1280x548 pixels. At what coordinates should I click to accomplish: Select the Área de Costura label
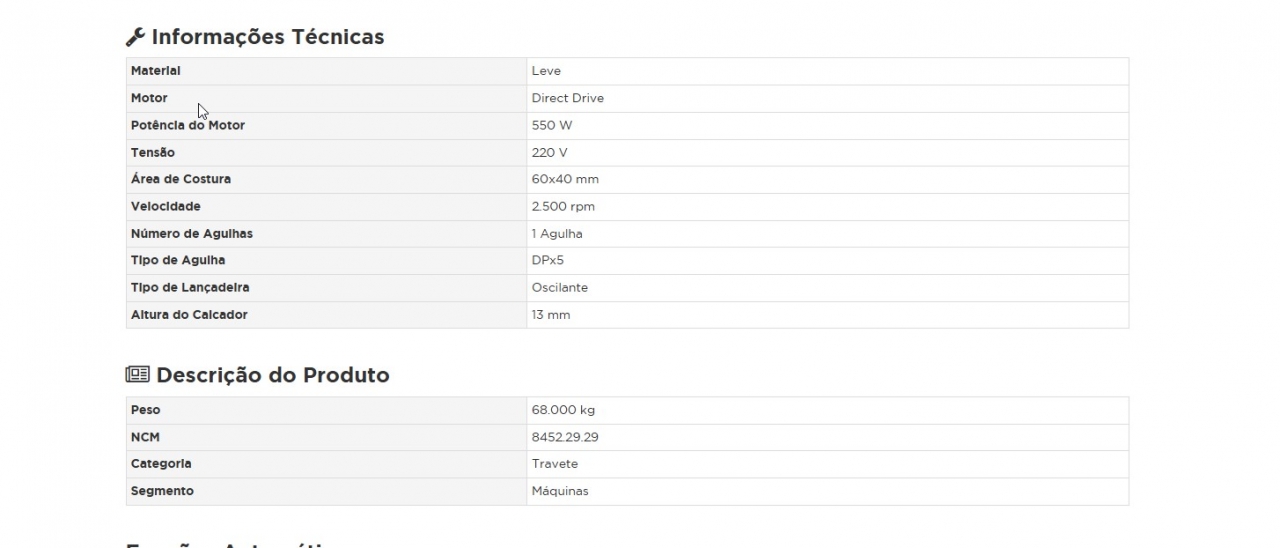pos(181,179)
